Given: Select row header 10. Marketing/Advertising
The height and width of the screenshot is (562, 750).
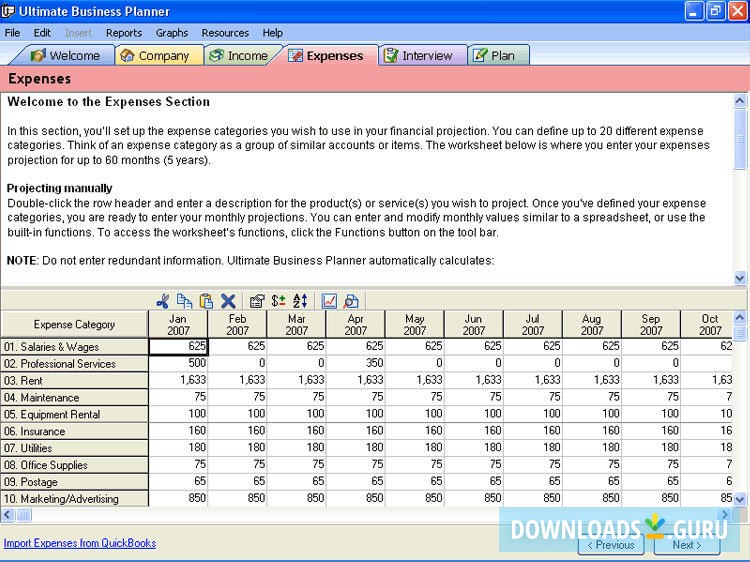Looking at the screenshot, I should [x=75, y=499].
